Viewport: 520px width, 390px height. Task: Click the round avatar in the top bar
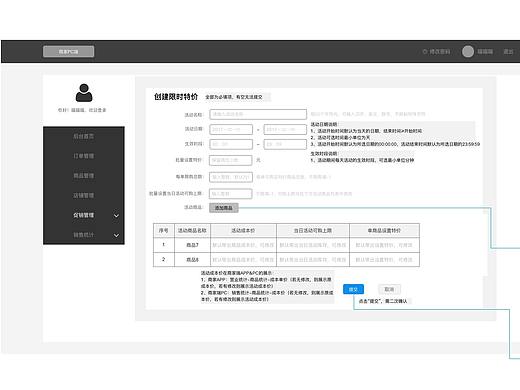(468, 51)
